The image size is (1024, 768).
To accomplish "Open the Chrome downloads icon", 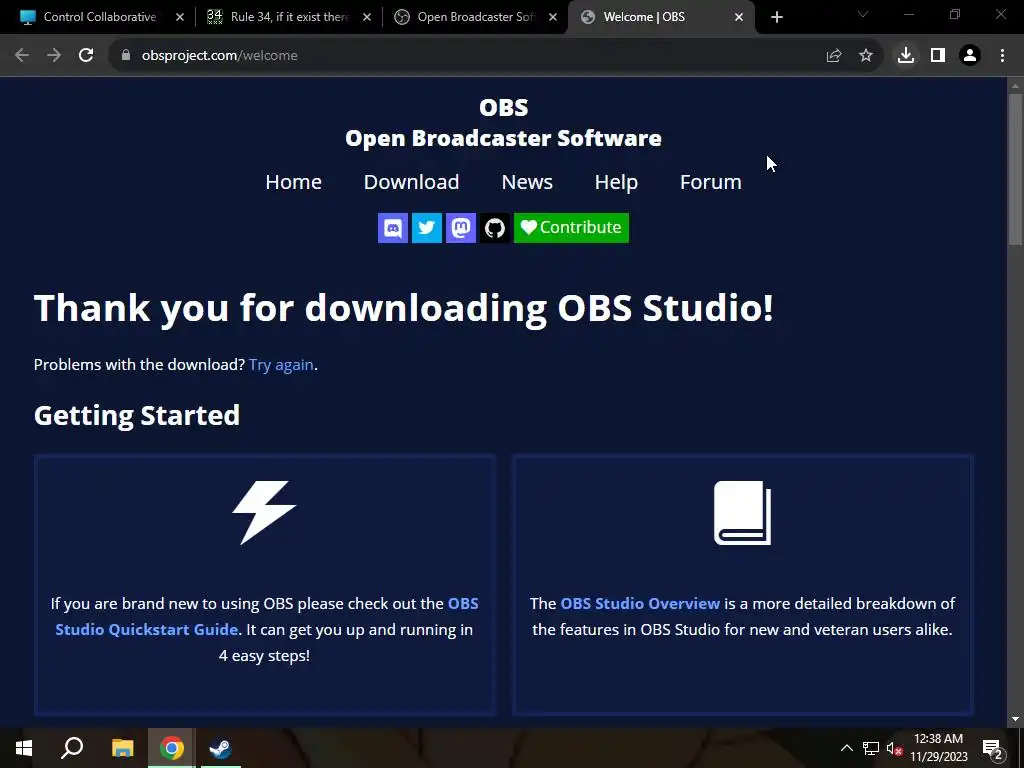I will click(x=906, y=56).
